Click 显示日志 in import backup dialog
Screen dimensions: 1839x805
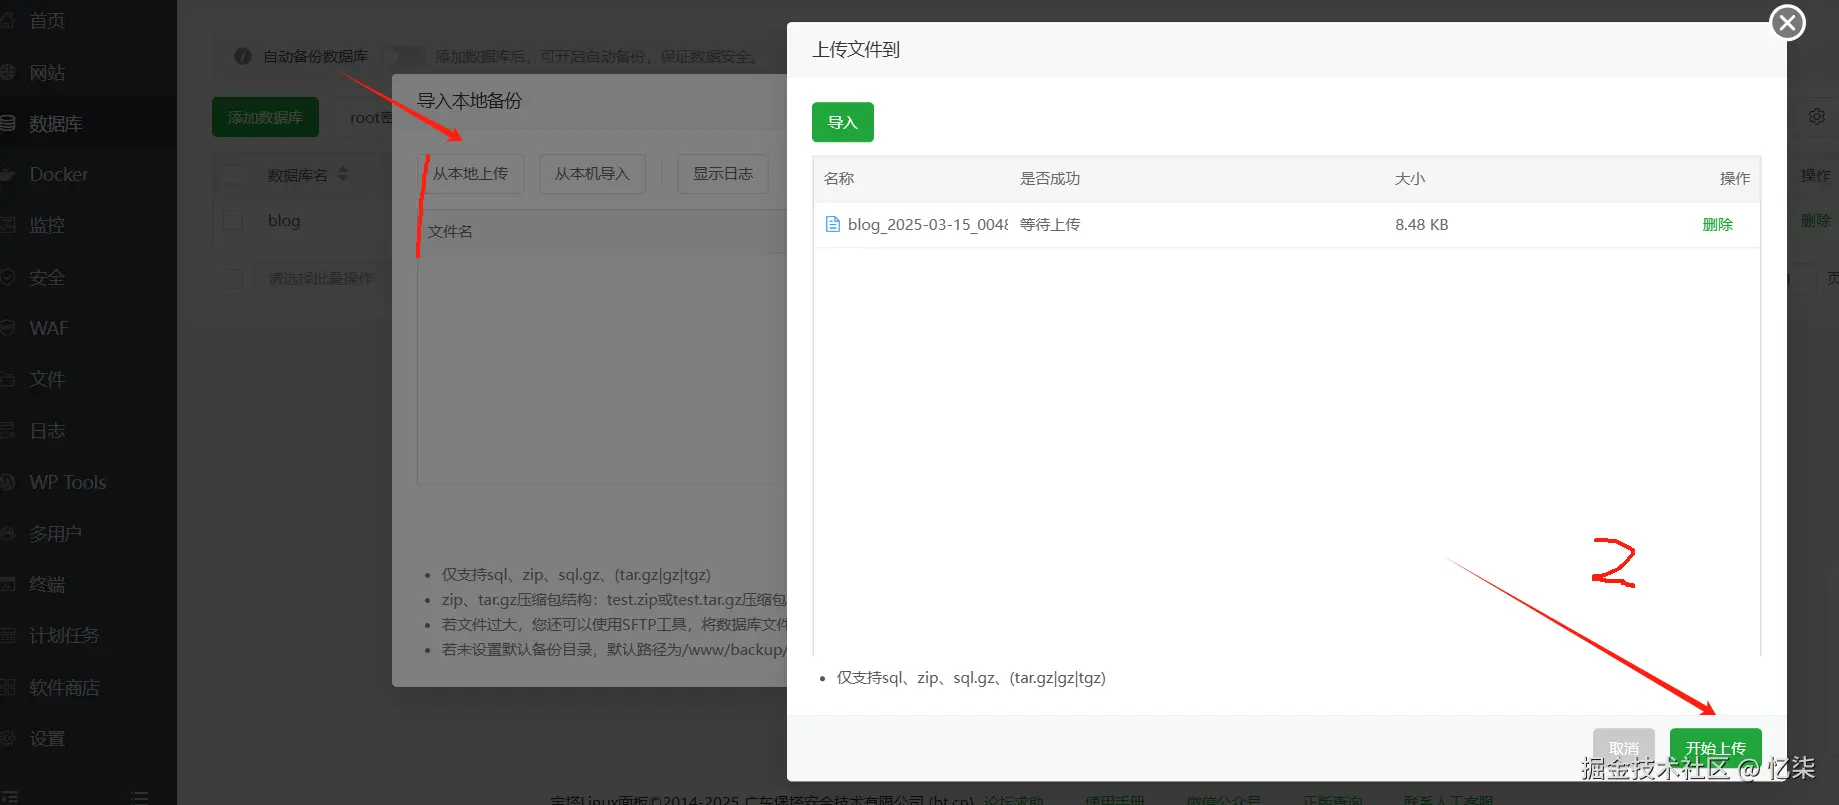pyautogui.click(x=723, y=174)
